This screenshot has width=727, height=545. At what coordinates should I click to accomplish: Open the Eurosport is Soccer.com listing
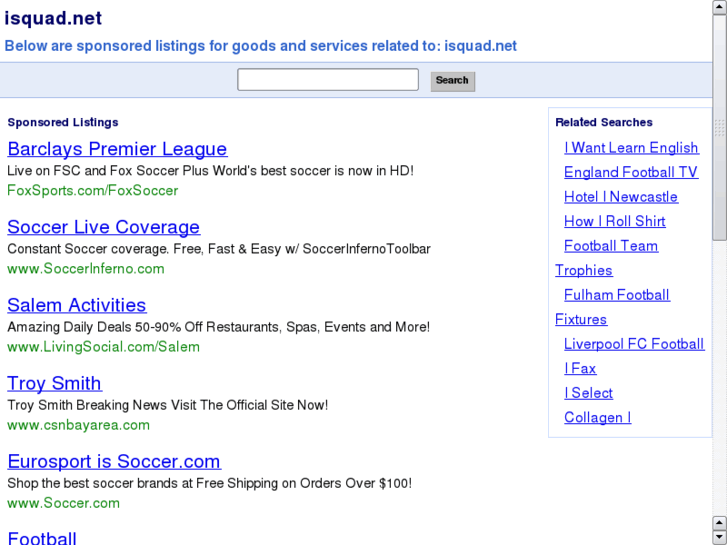coord(114,462)
